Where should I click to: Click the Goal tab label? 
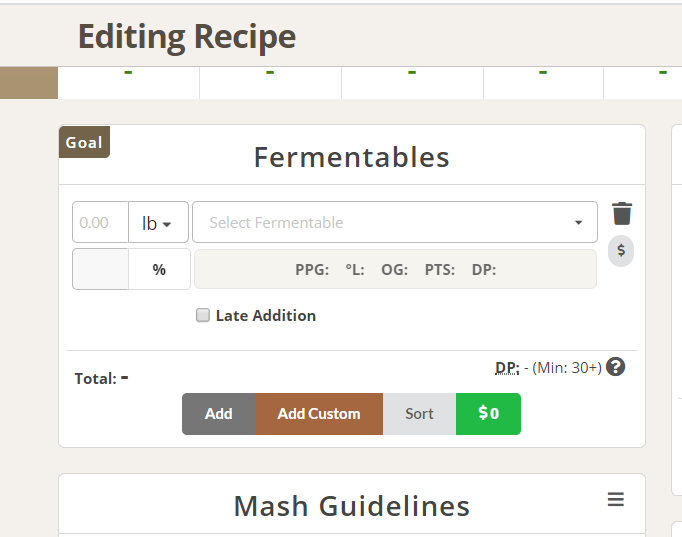coord(84,142)
